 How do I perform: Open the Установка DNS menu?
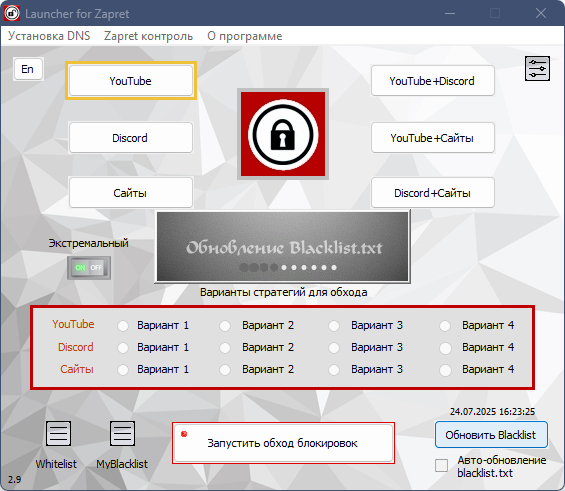(x=49, y=36)
